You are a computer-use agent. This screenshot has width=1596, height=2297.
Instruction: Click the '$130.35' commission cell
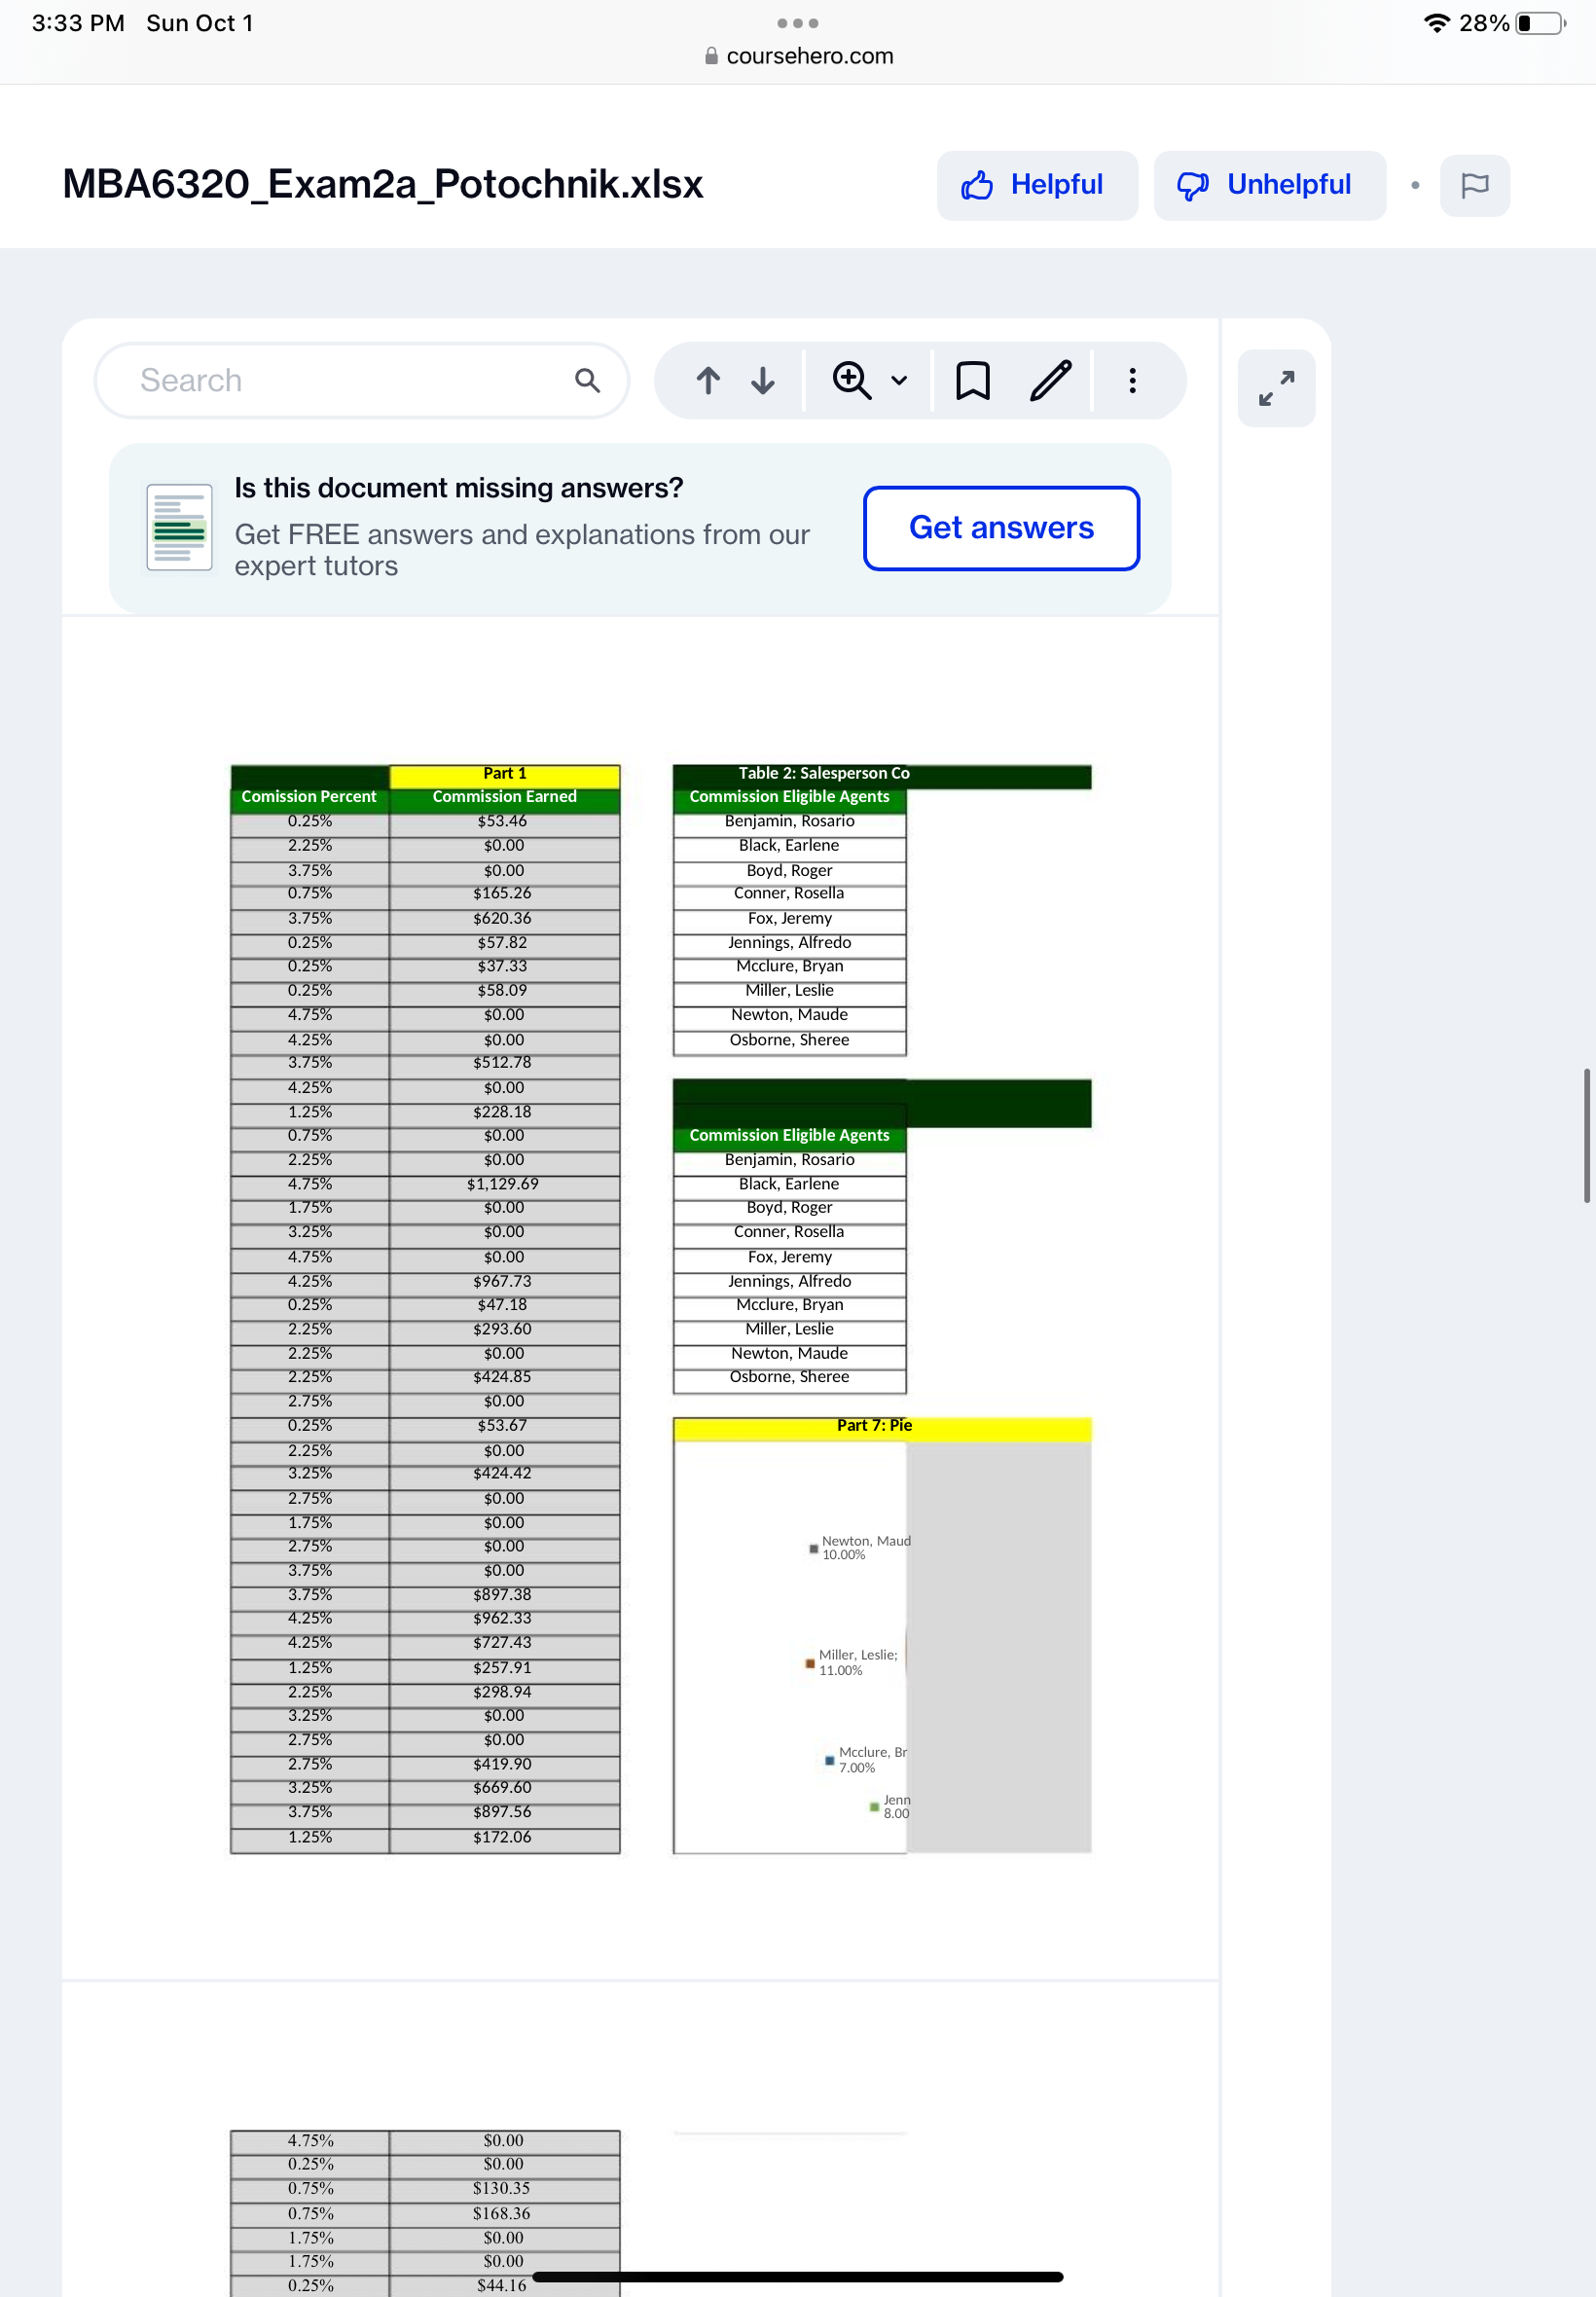pos(504,2189)
